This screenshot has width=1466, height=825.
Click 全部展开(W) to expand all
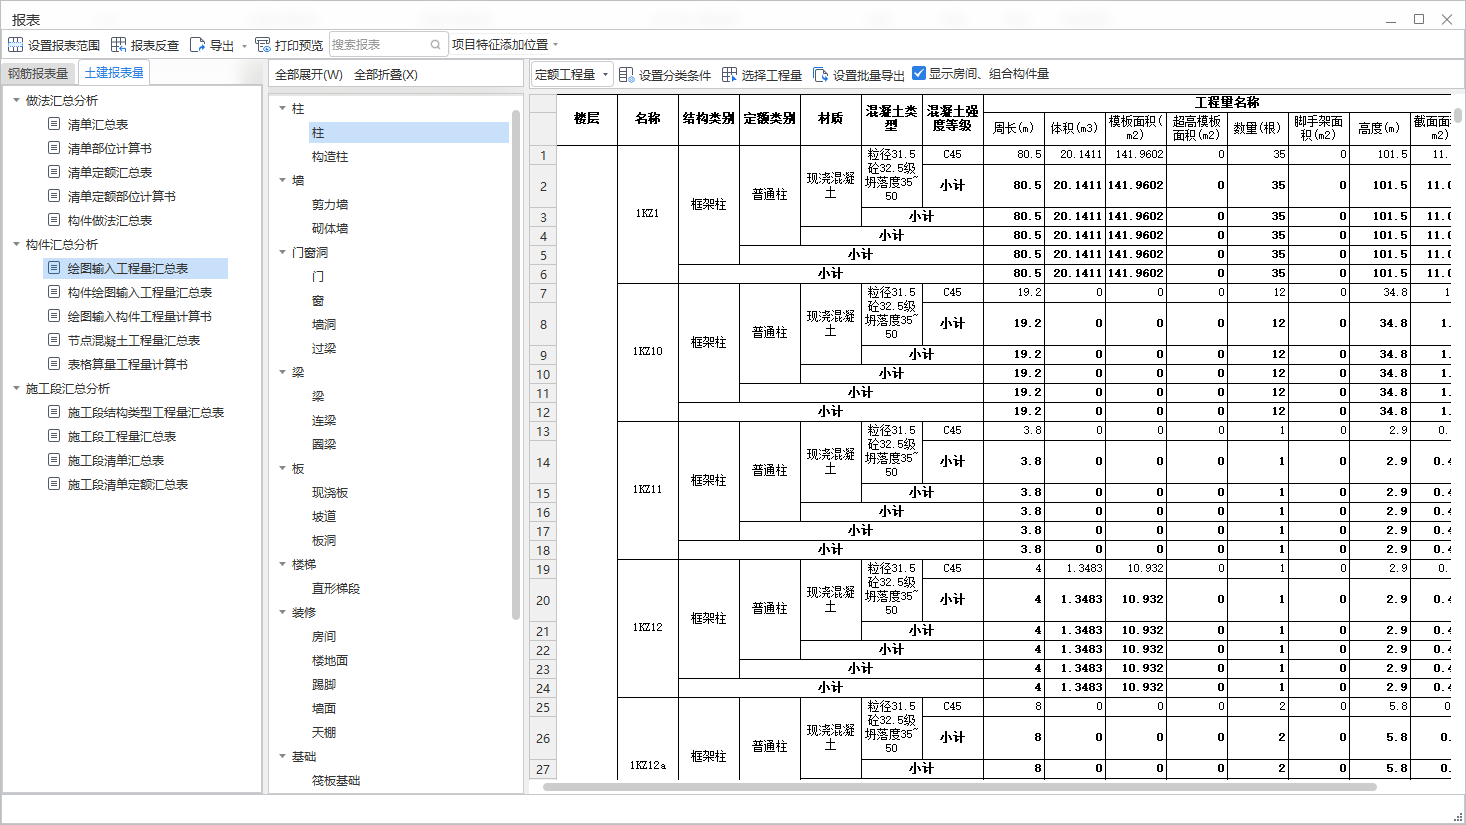tap(309, 75)
